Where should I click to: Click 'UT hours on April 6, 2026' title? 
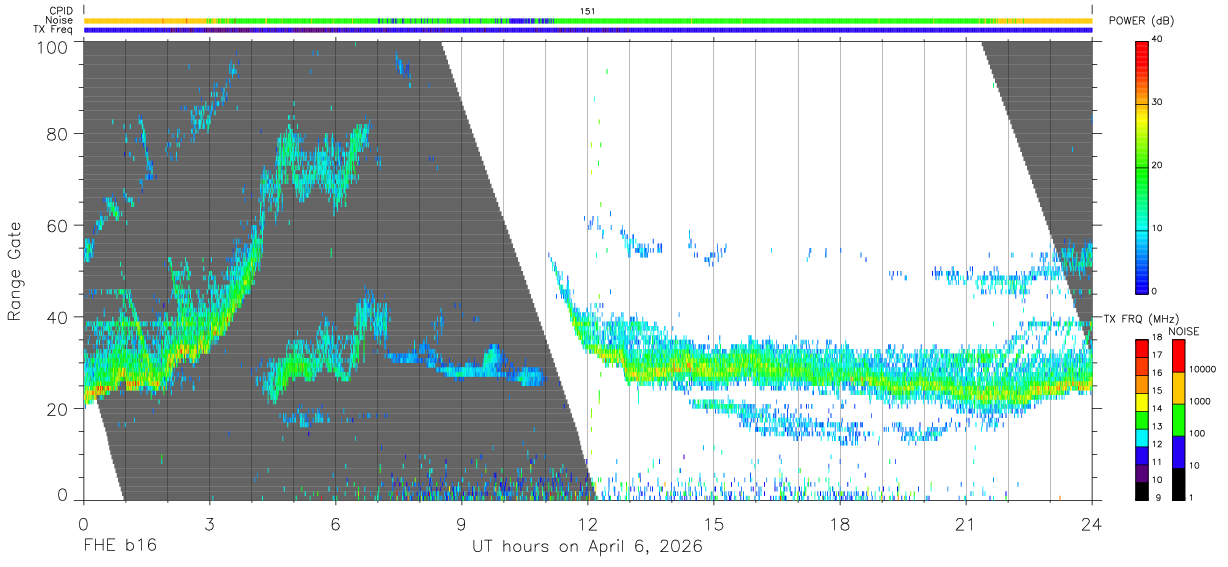point(587,547)
